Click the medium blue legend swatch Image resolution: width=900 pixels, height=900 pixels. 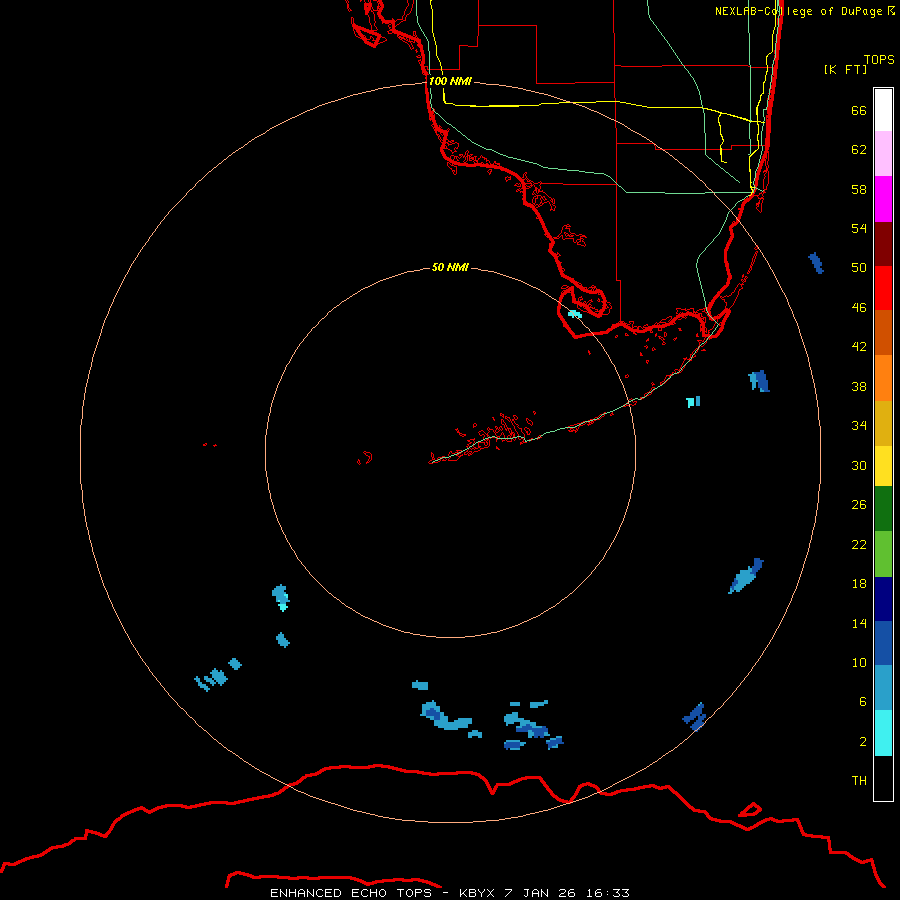(x=883, y=643)
